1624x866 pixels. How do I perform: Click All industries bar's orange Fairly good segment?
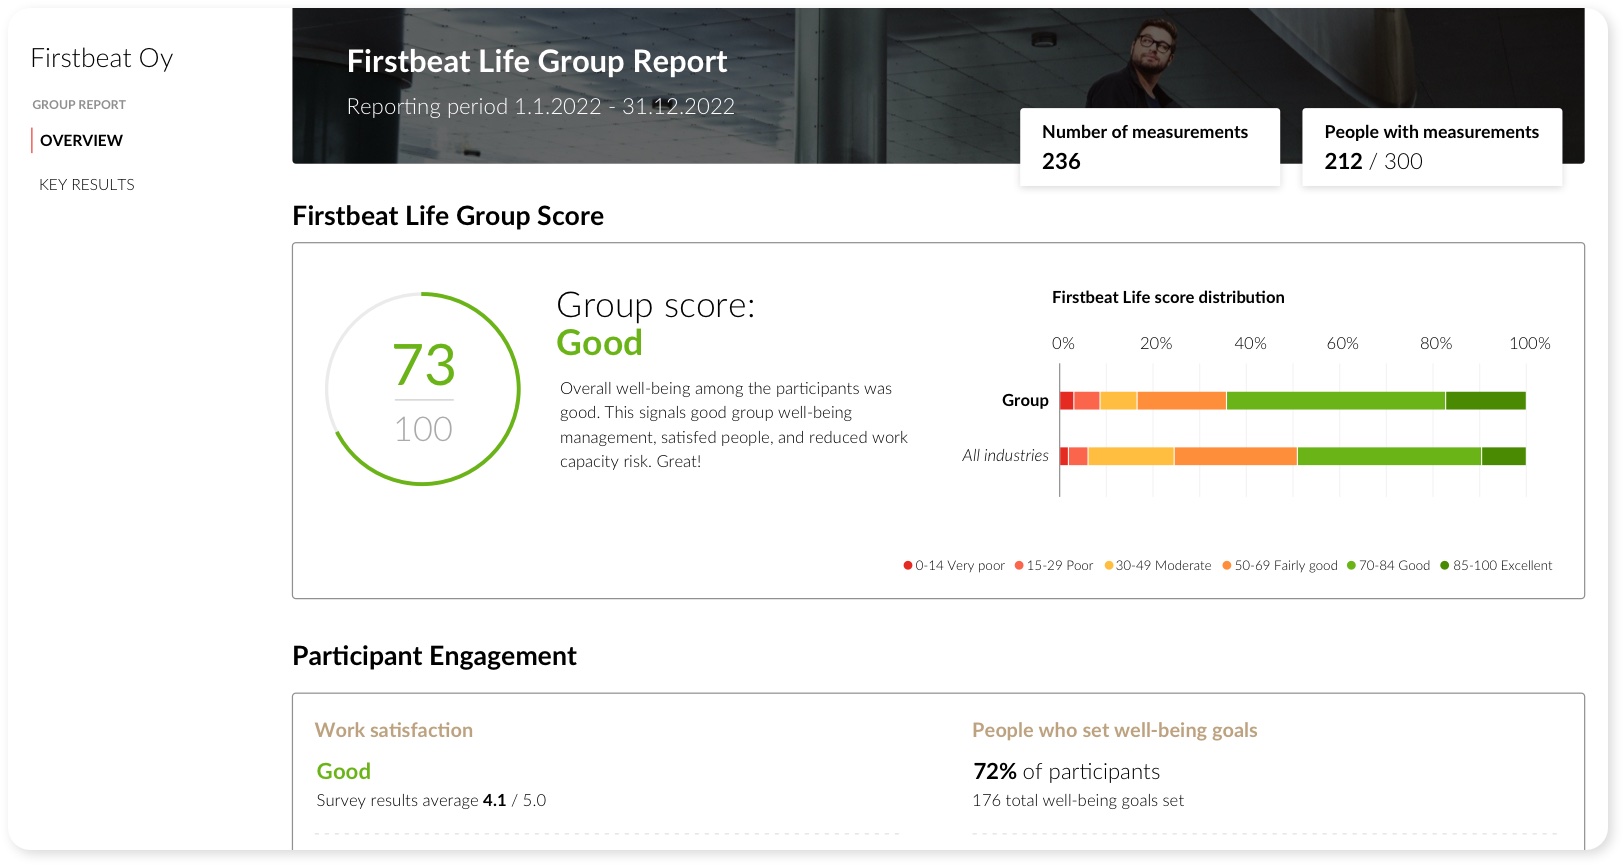[1236, 456]
